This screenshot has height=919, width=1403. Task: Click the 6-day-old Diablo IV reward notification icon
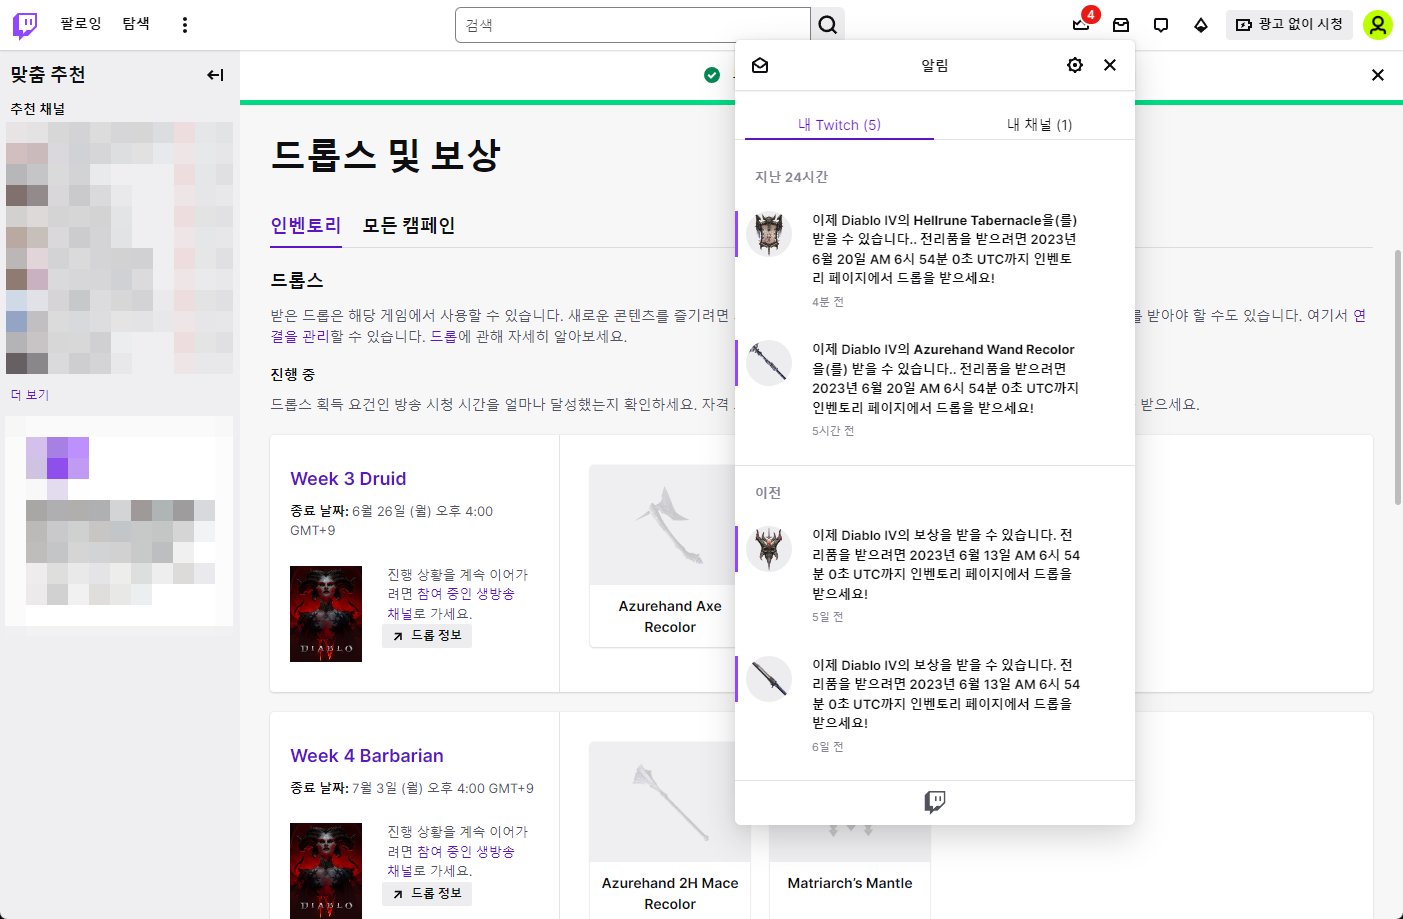(769, 679)
